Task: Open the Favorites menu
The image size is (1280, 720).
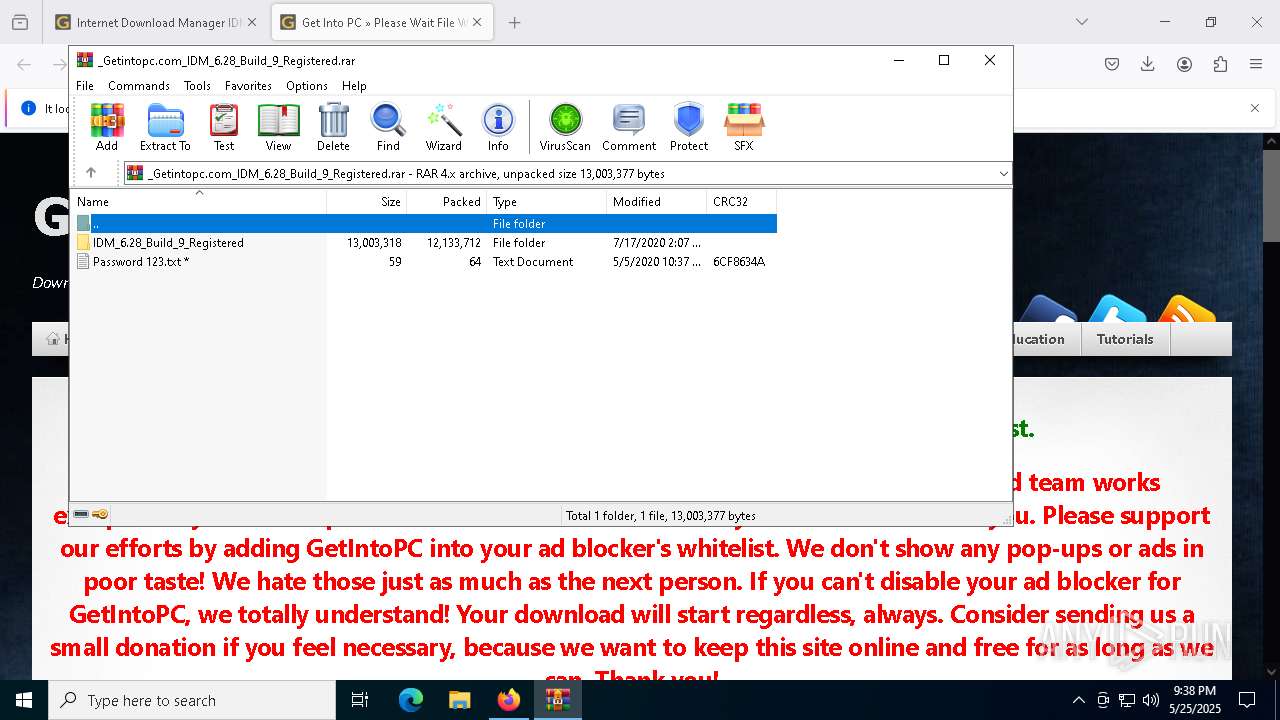Action: [x=248, y=86]
